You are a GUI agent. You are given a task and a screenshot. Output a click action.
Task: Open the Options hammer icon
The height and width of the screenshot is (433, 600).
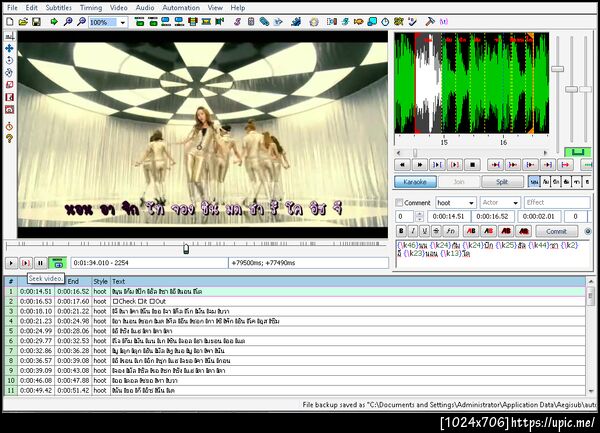click(430, 22)
